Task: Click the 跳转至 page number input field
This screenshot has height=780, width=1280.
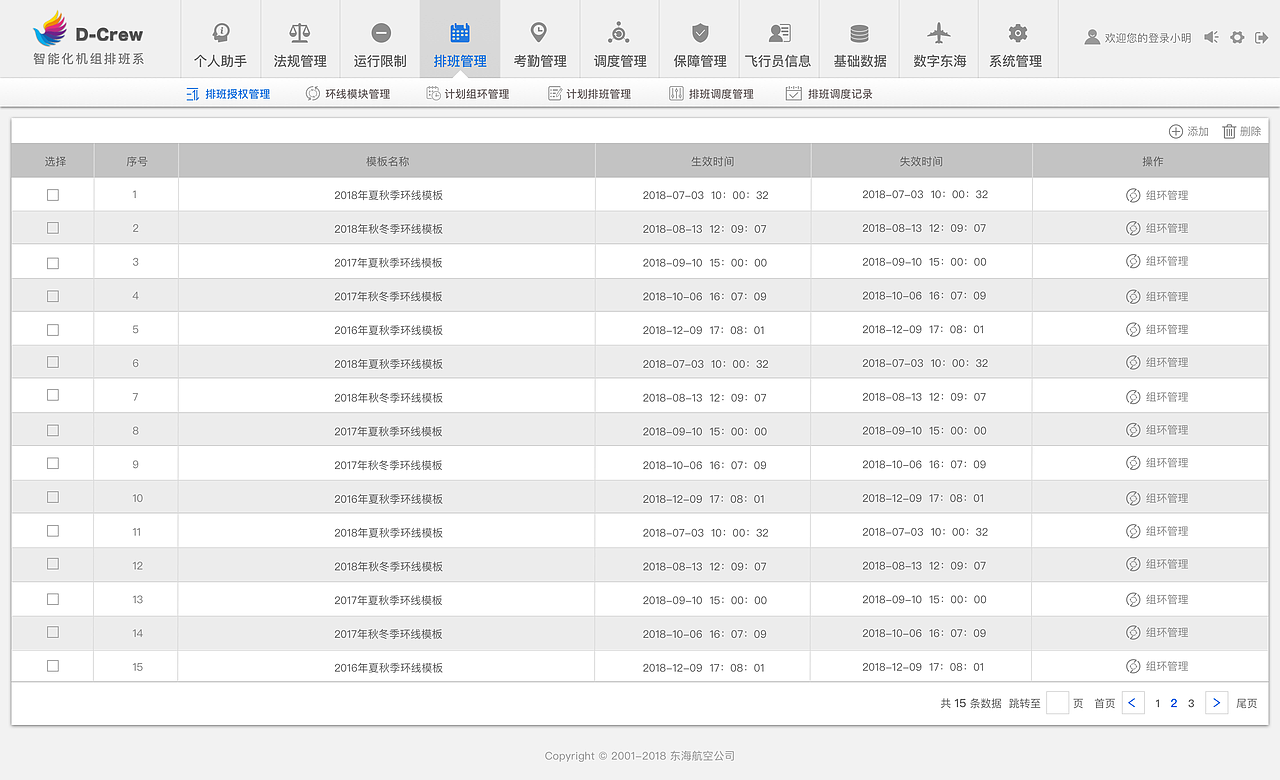Action: pos(1057,703)
